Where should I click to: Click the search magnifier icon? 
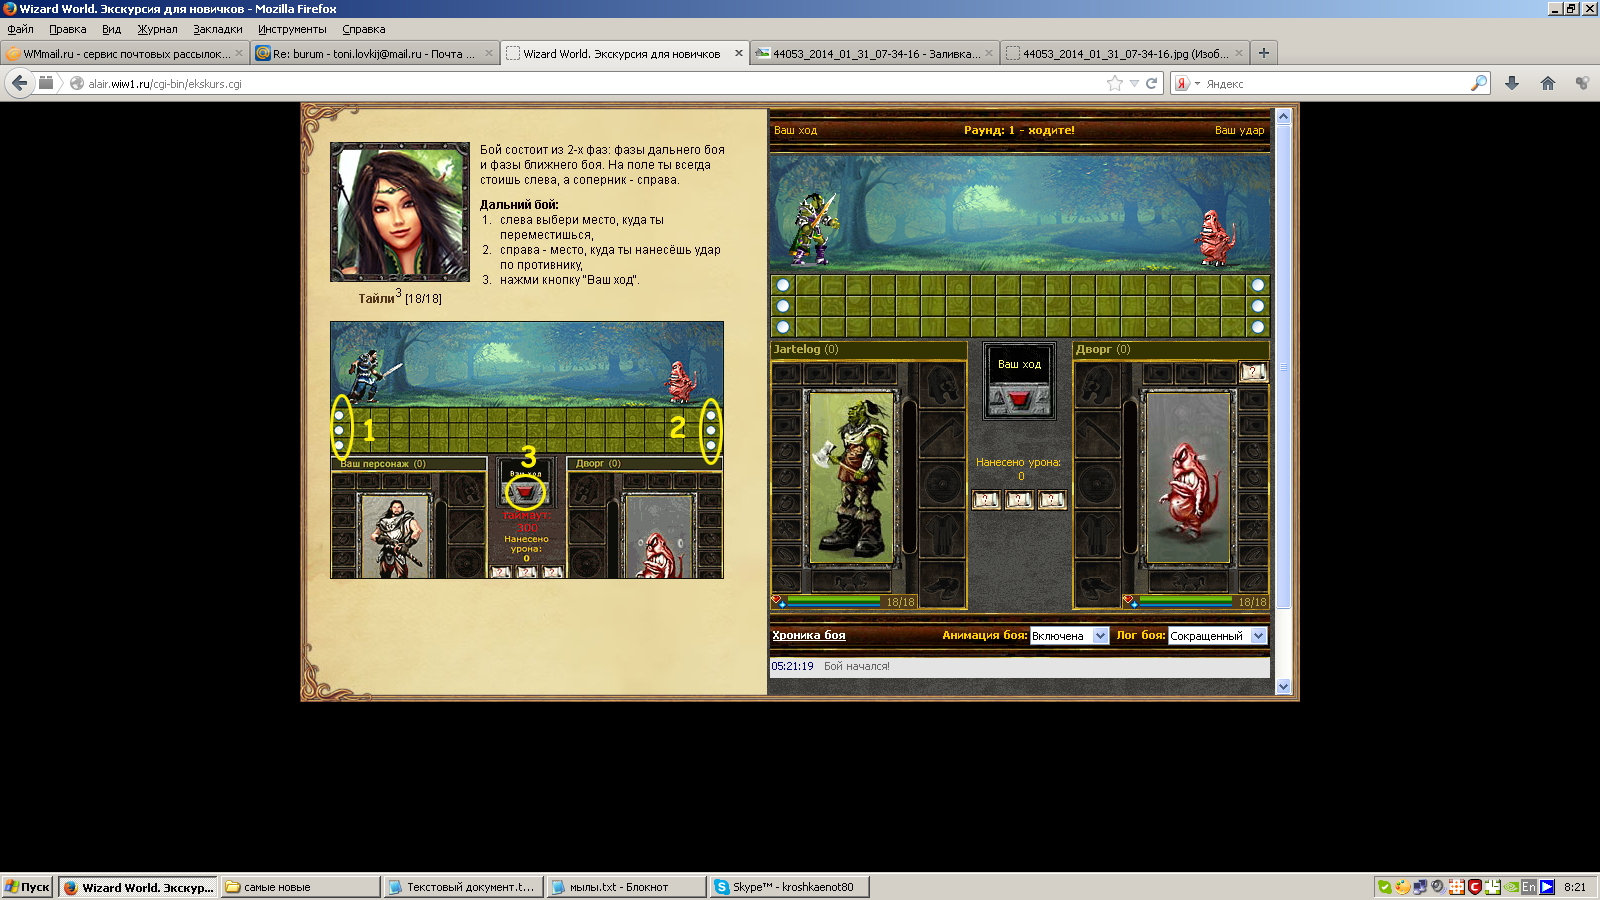(x=1479, y=83)
